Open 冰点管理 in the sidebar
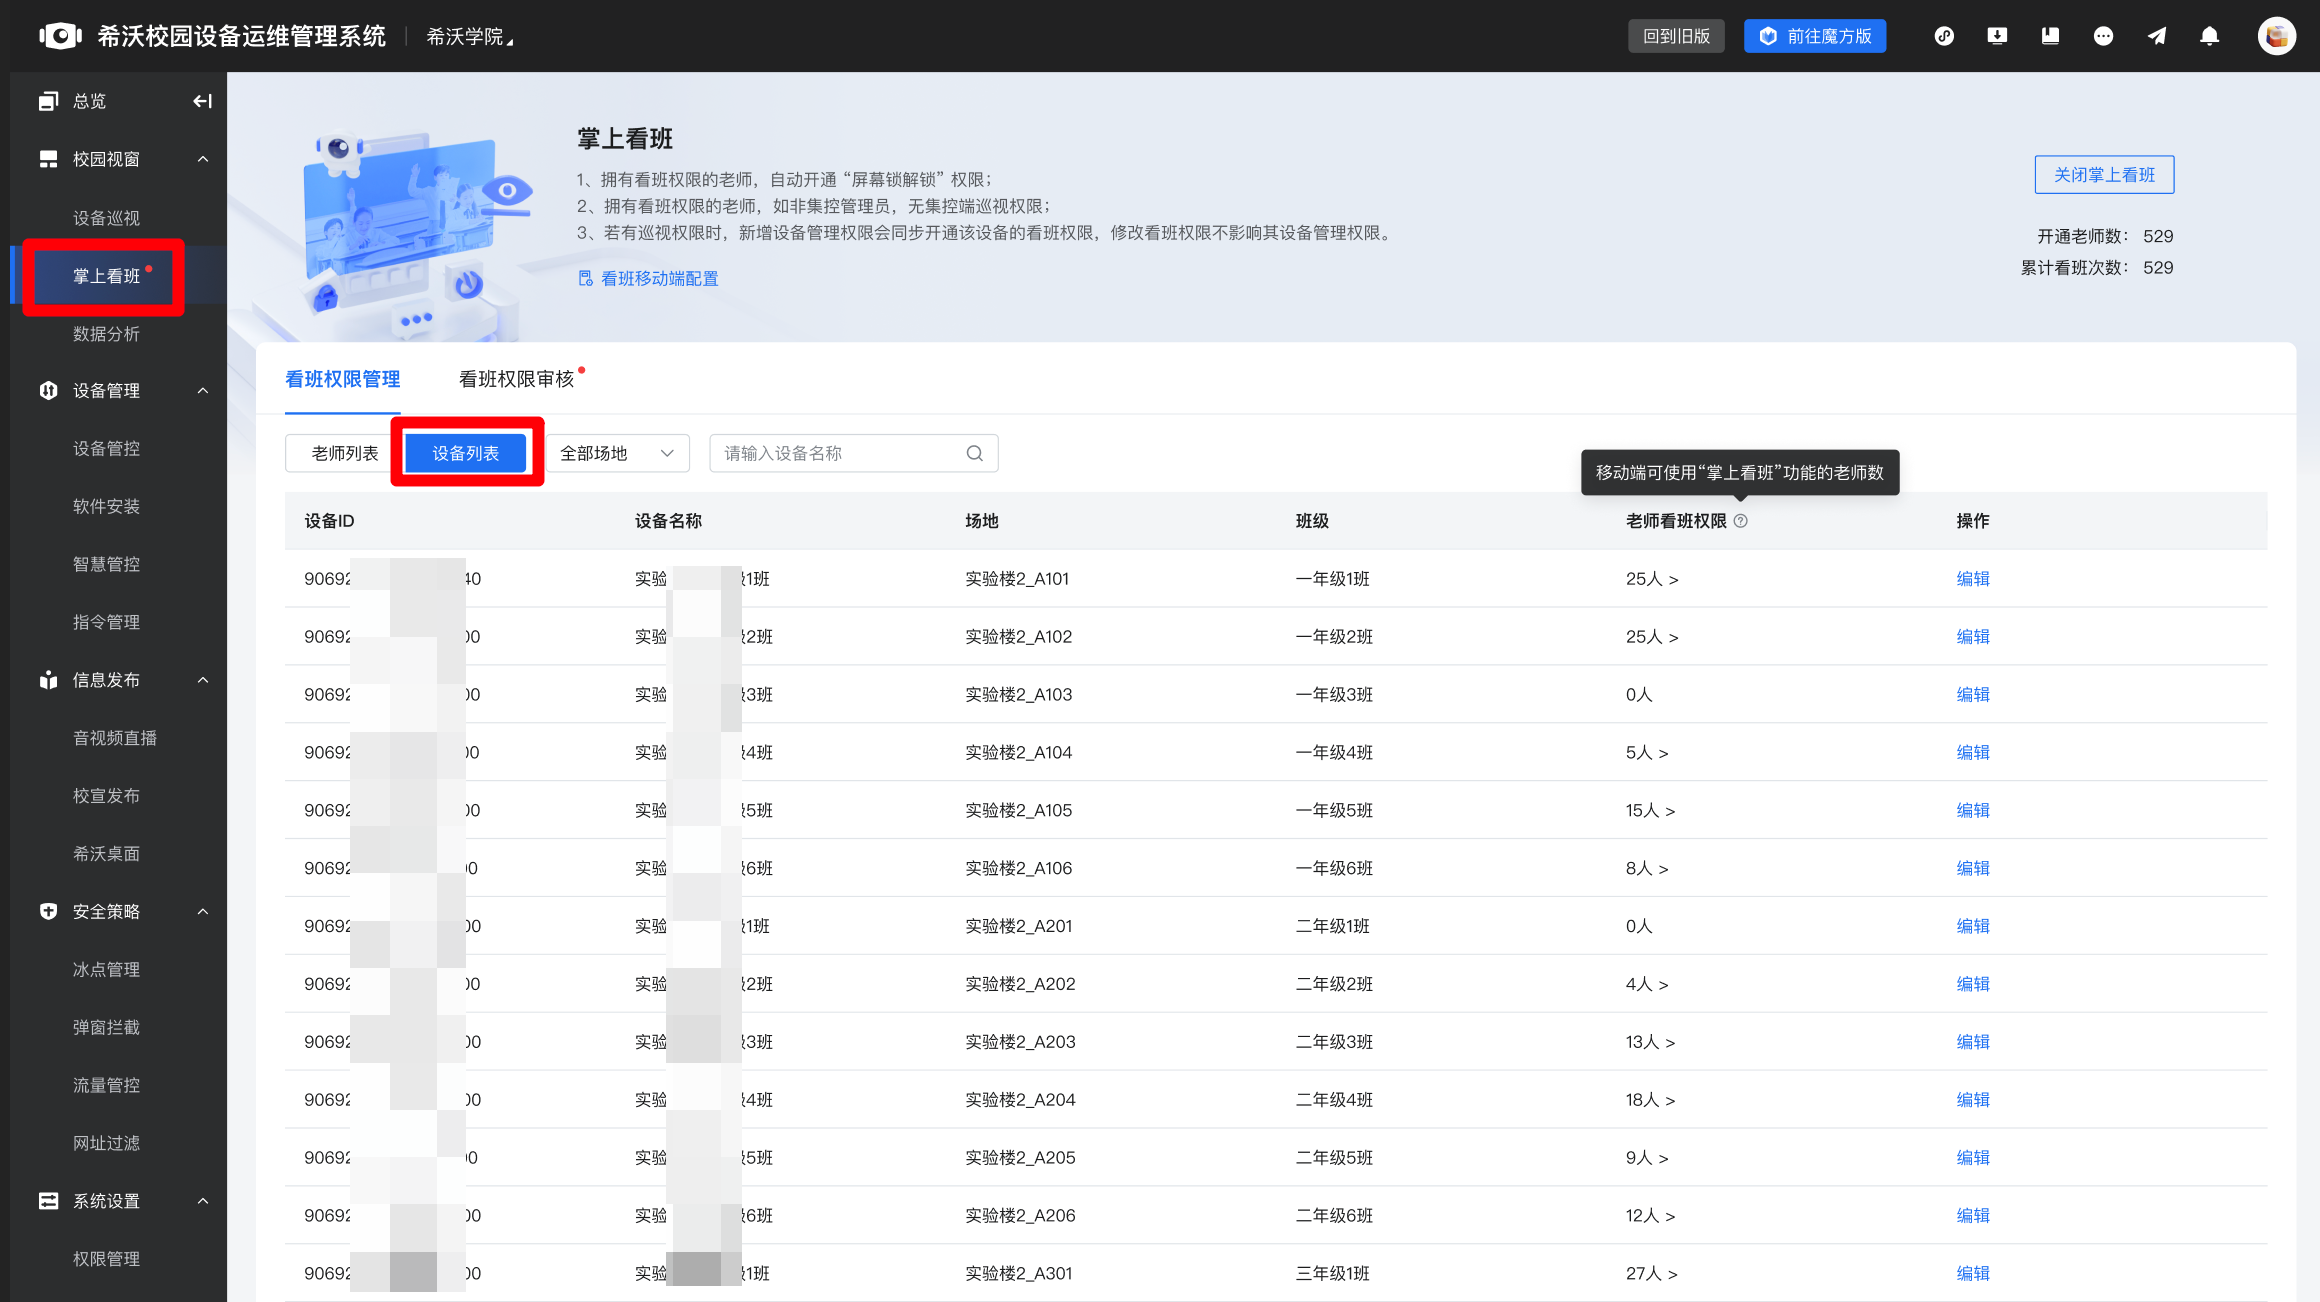The image size is (2320, 1302). [x=106, y=969]
